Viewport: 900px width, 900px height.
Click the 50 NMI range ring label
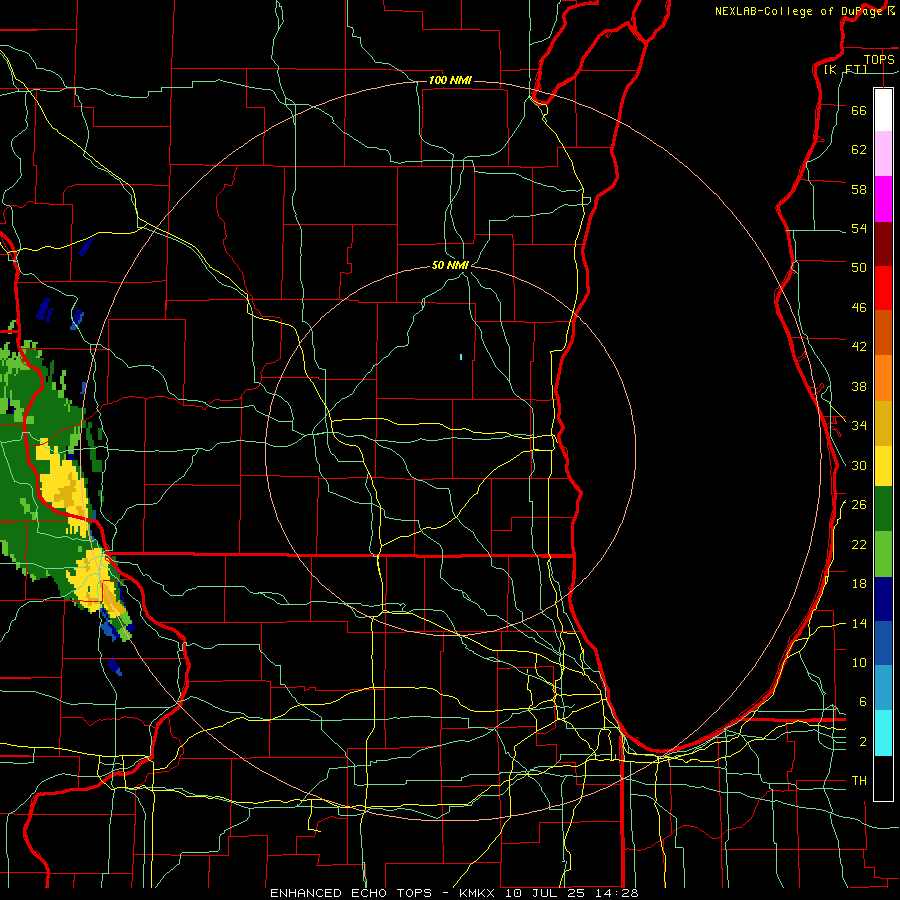[x=450, y=265]
